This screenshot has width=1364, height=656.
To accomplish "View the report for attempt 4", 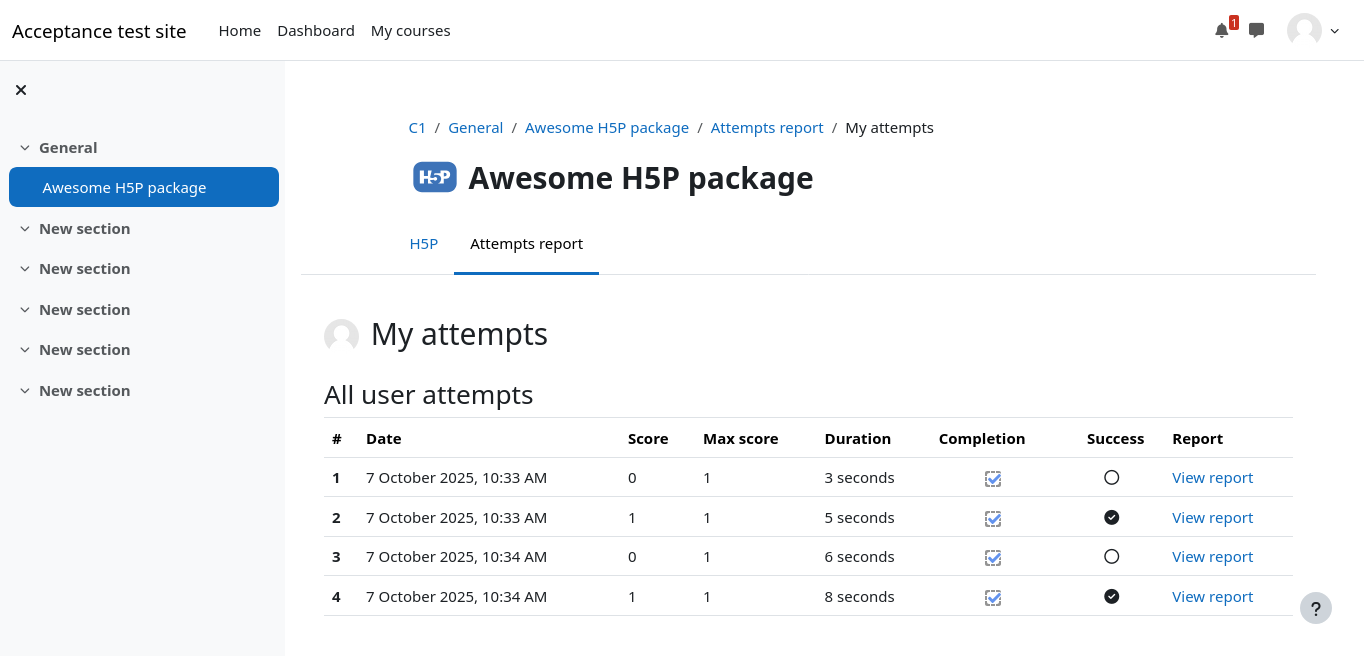I will pyautogui.click(x=1212, y=597).
